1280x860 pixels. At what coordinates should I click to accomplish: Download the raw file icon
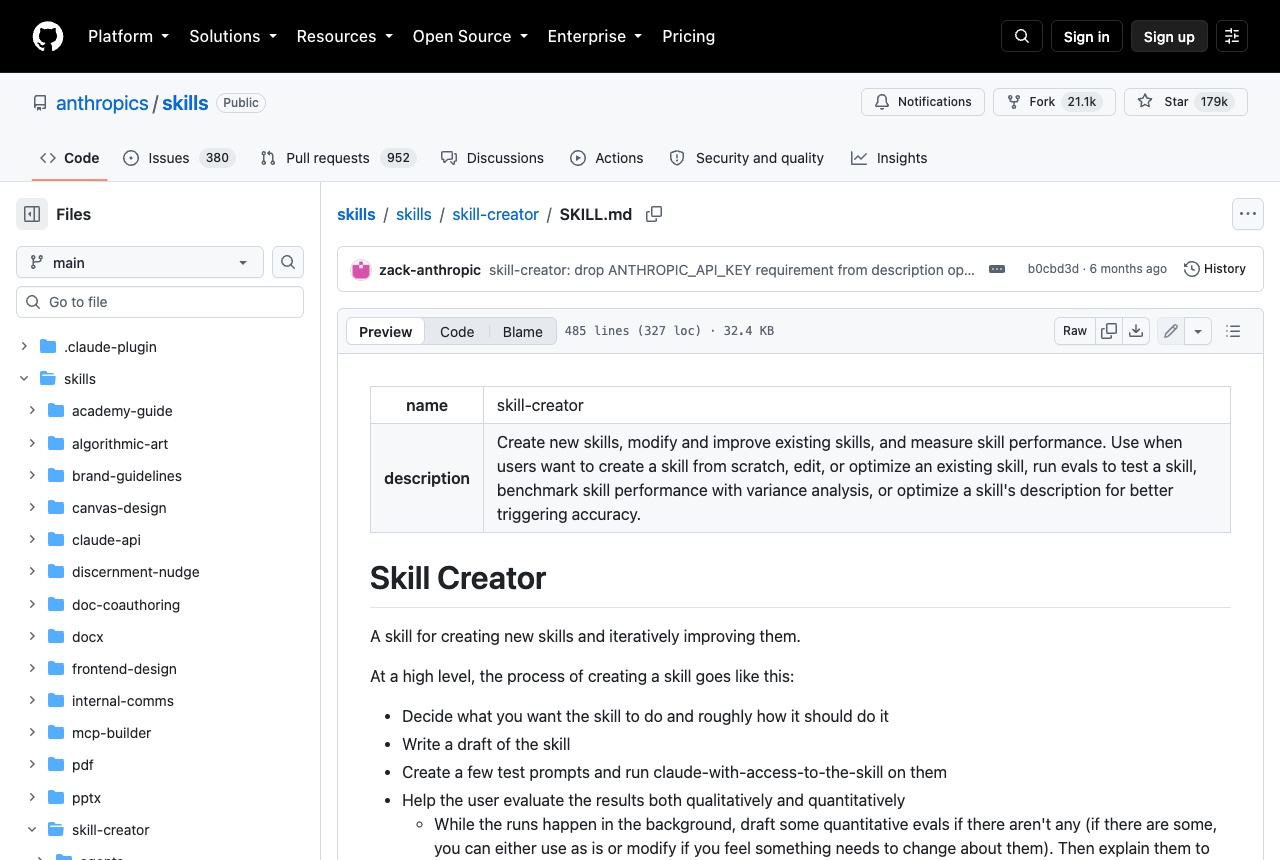pyautogui.click(x=1136, y=331)
